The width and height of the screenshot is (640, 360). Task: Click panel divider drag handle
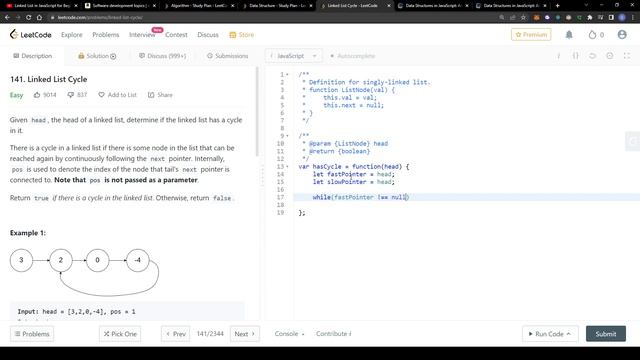262,176
